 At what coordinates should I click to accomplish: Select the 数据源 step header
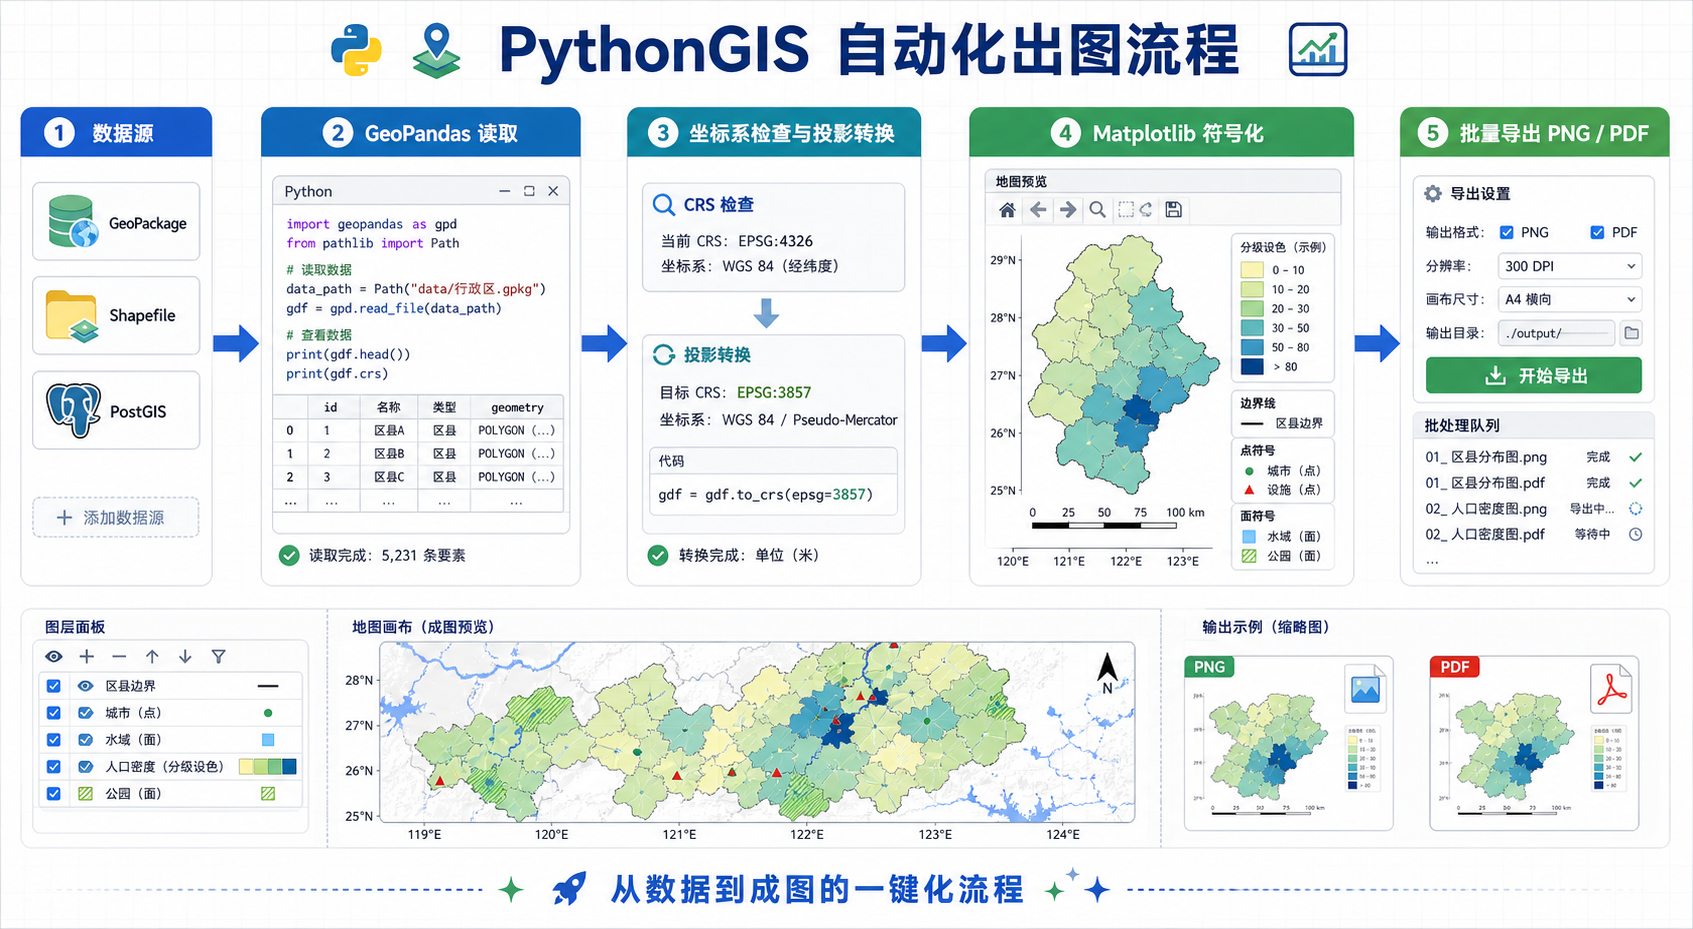point(116,132)
